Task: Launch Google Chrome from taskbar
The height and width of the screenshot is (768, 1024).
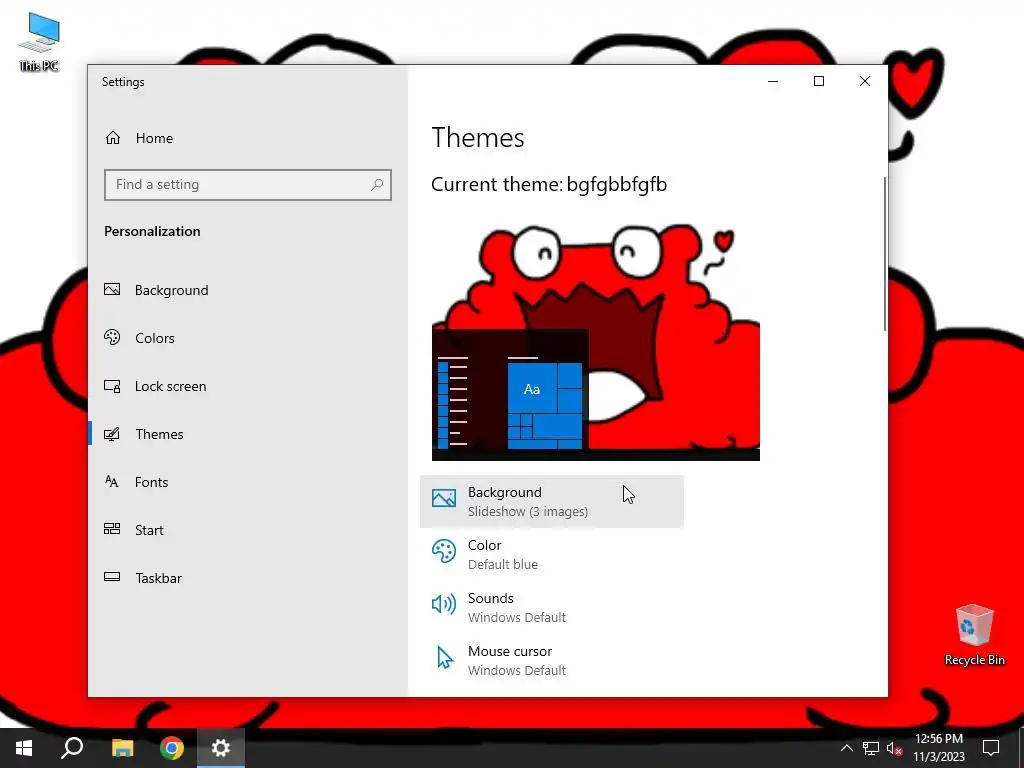Action: [x=171, y=748]
